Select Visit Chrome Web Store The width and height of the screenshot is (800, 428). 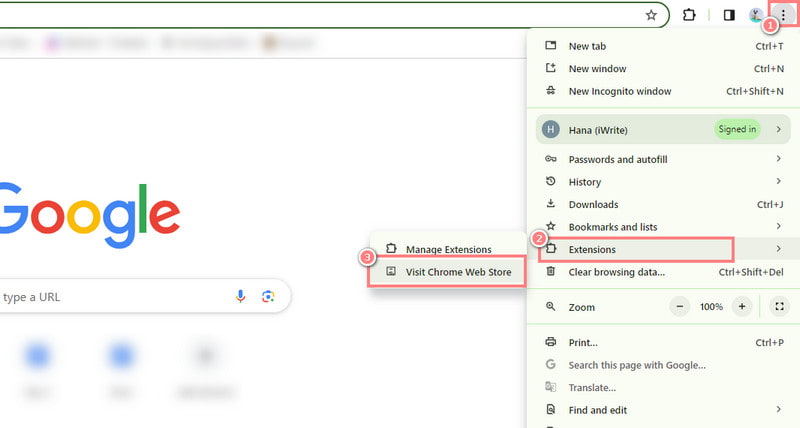point(447,272)
